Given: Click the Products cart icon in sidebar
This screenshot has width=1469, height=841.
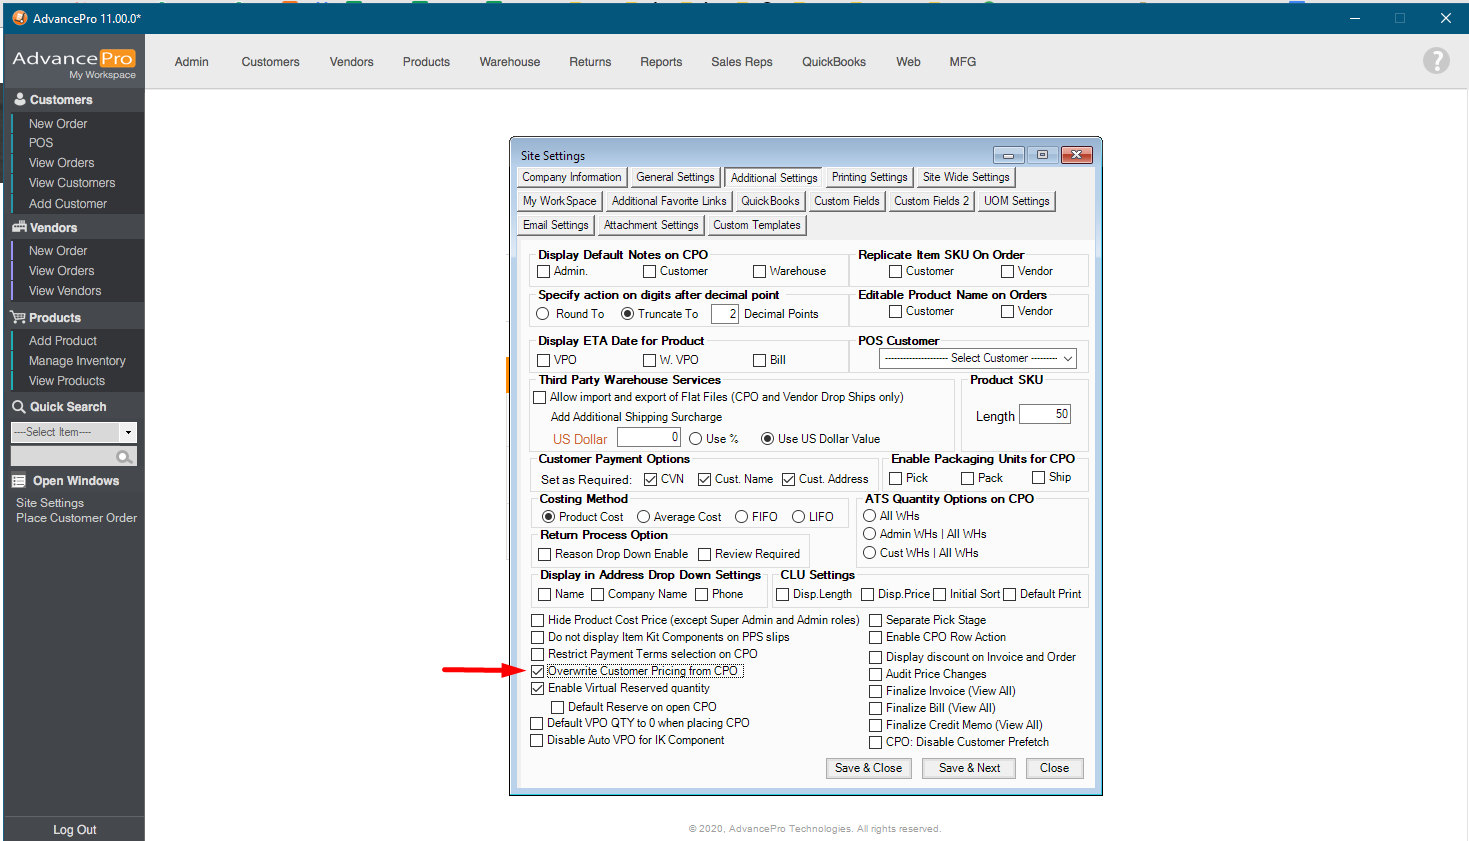Looking at the screenshot, I should (19, 317).
